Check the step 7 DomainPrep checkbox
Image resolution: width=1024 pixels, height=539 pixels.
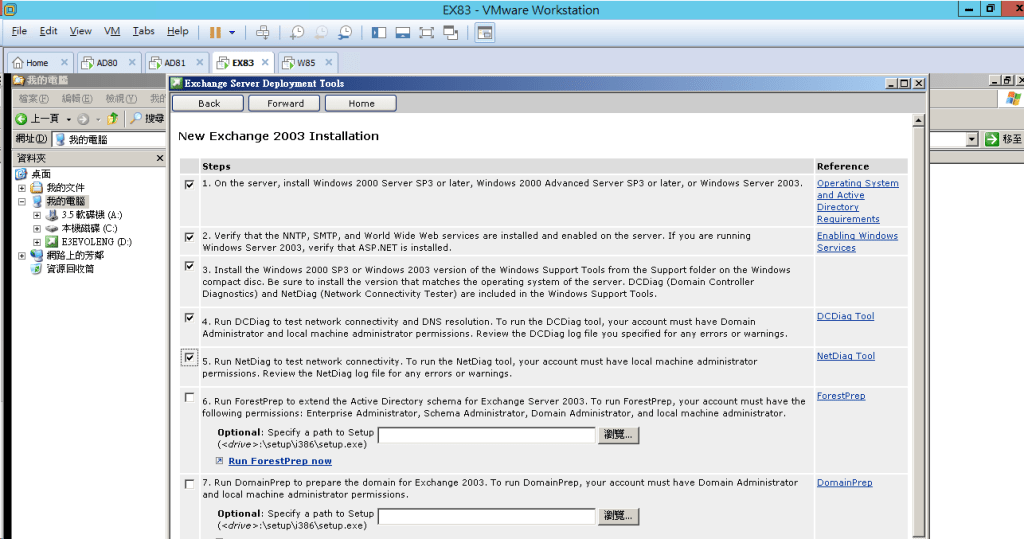click(x=190, y=484)
